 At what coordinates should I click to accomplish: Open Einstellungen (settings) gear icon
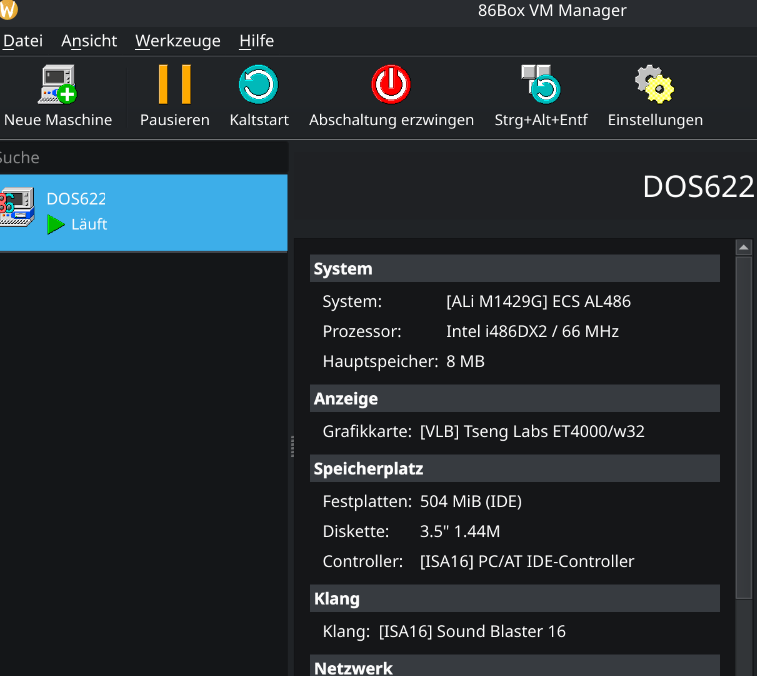click(x=655, y=84)
